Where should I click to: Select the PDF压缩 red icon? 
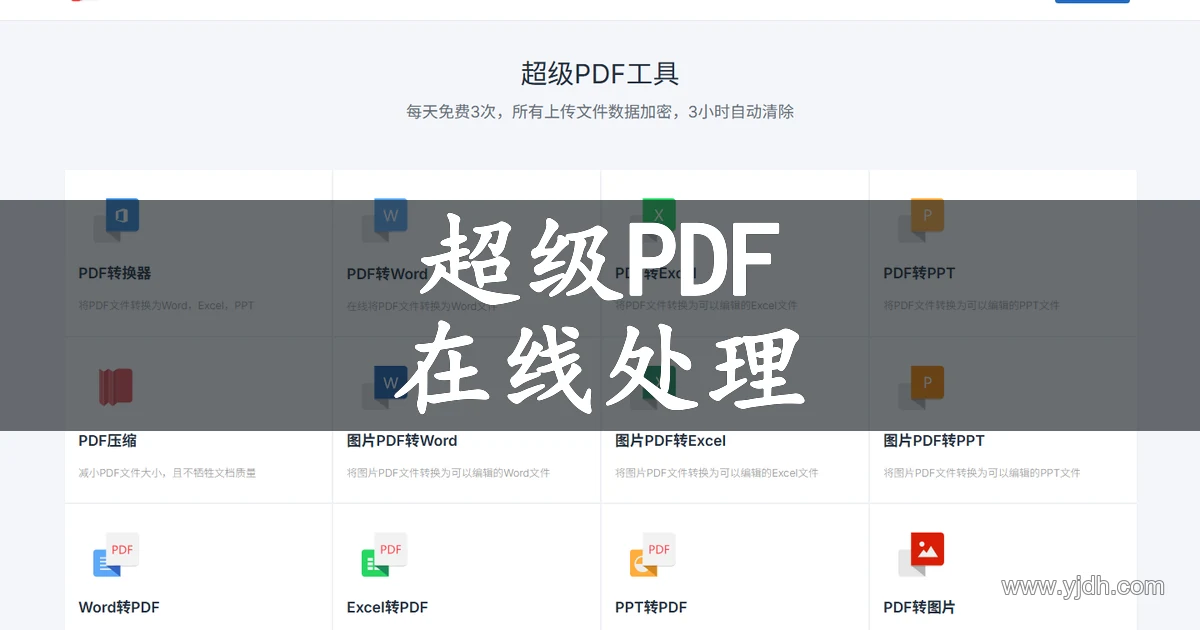pos(116,387)
